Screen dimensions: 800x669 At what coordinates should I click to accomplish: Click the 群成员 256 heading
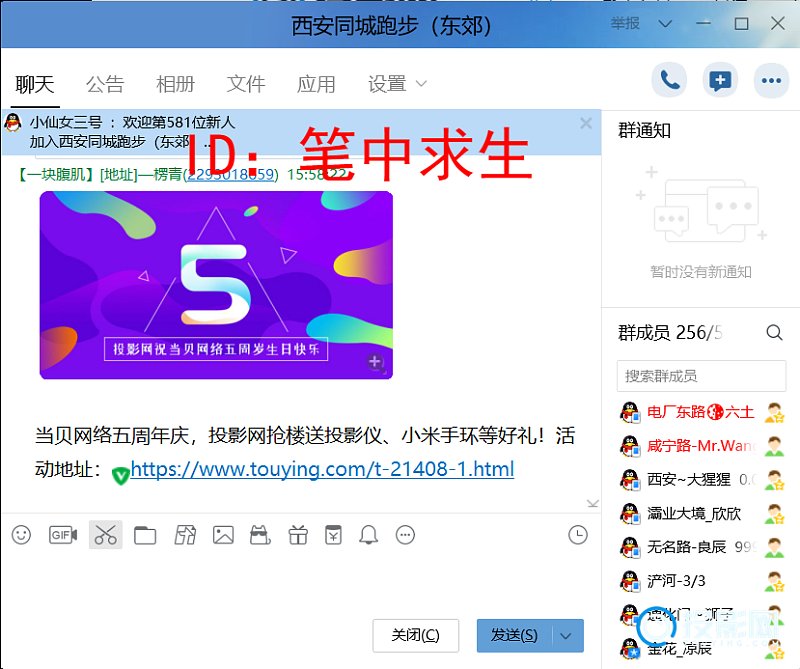pos(669,333)
